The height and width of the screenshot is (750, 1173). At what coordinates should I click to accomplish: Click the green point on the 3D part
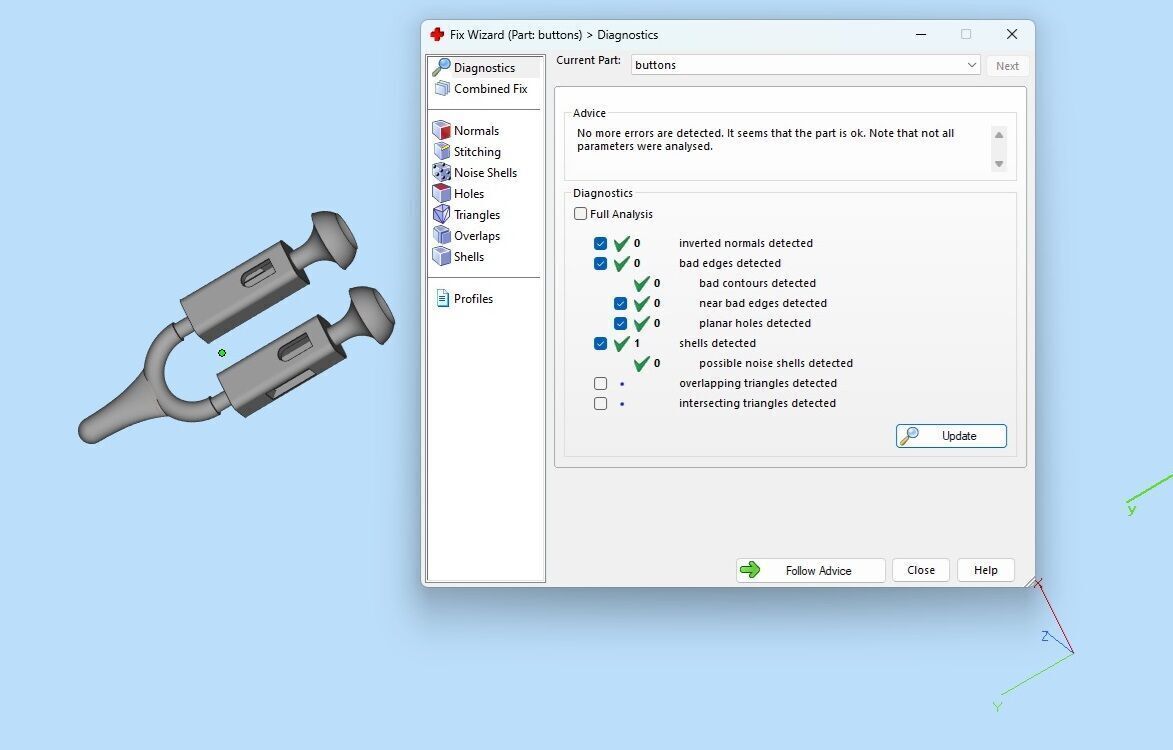[222, 353]
